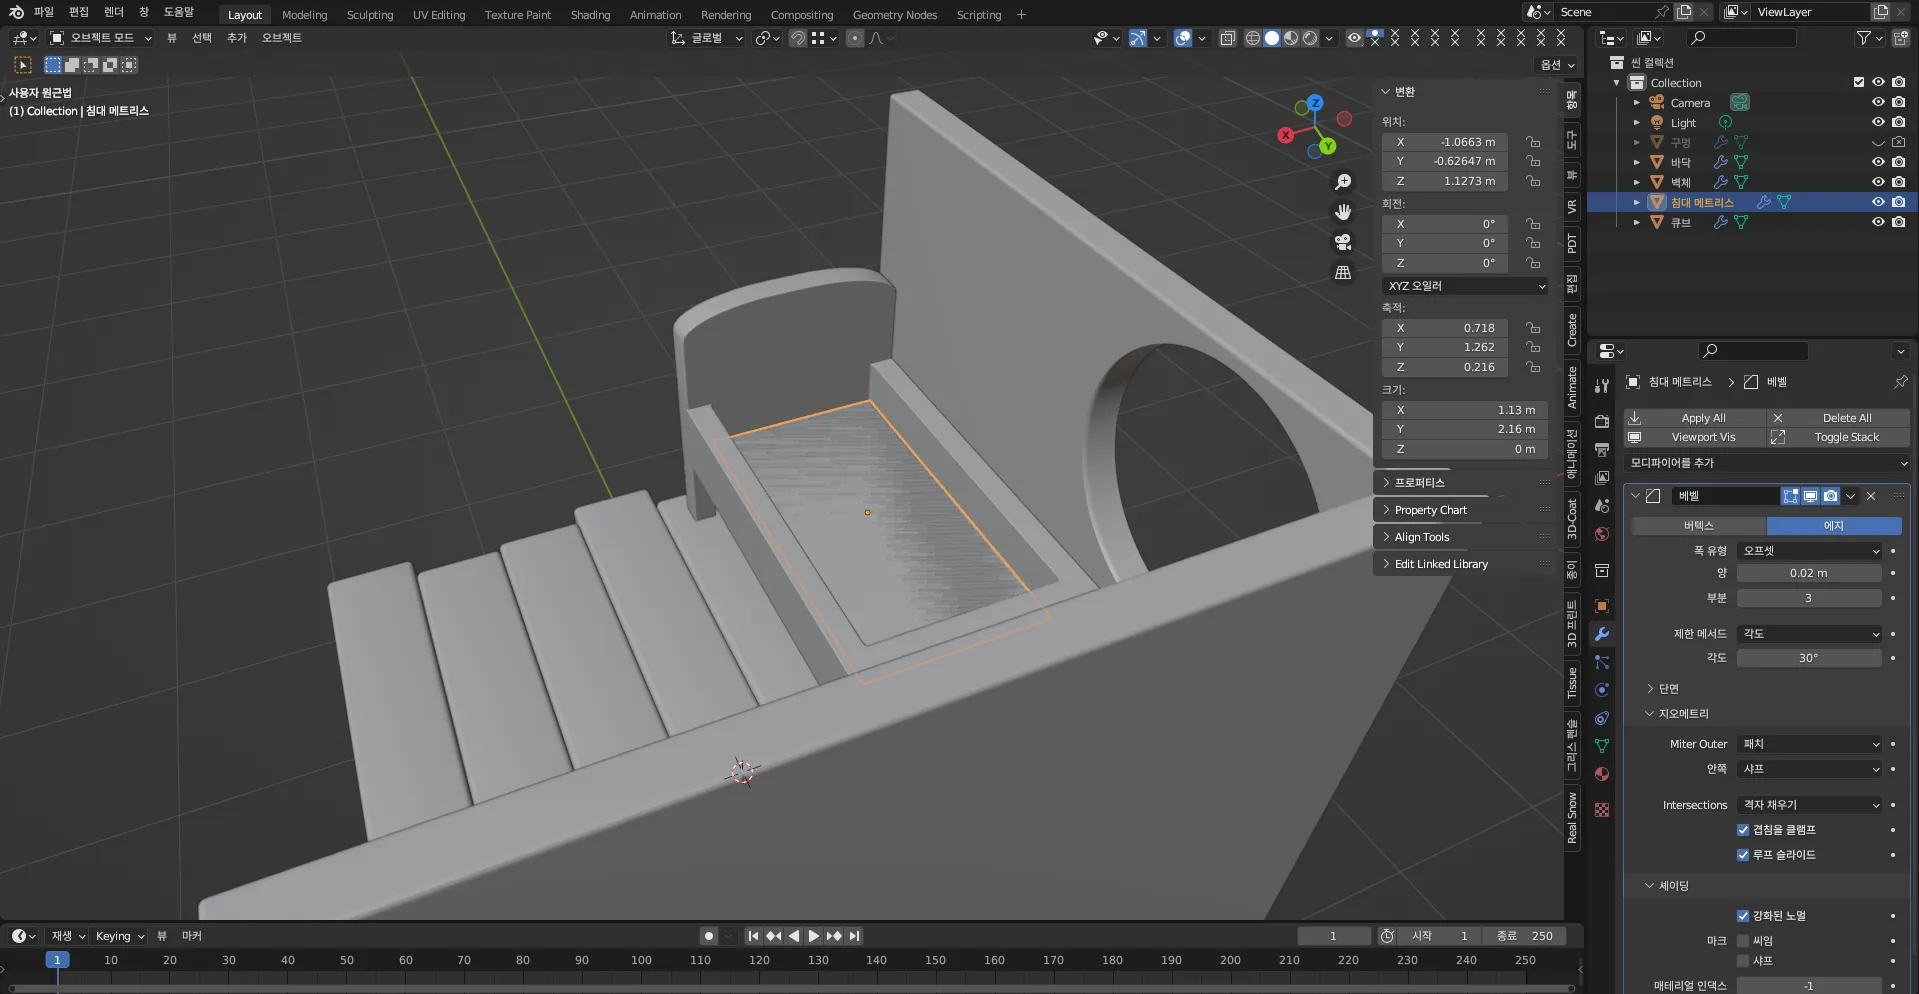
Task: Switch to the Sculpting workspace tab
Action: [369, 15]
